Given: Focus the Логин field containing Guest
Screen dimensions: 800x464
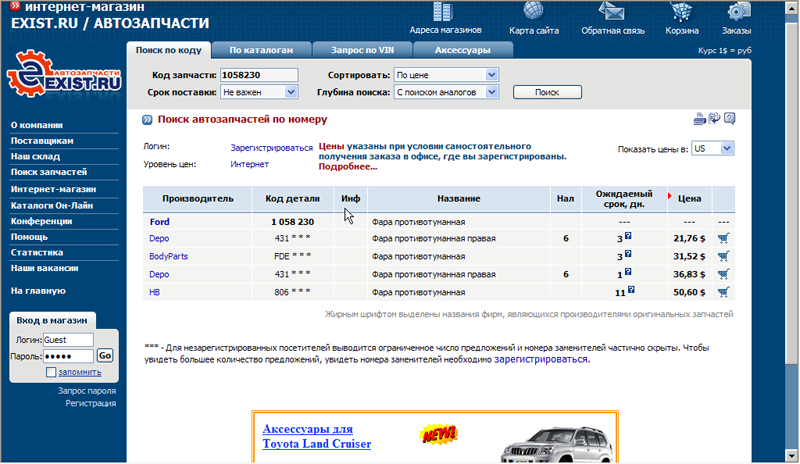Looking at the screenshot, I should (x=68, y=340).
